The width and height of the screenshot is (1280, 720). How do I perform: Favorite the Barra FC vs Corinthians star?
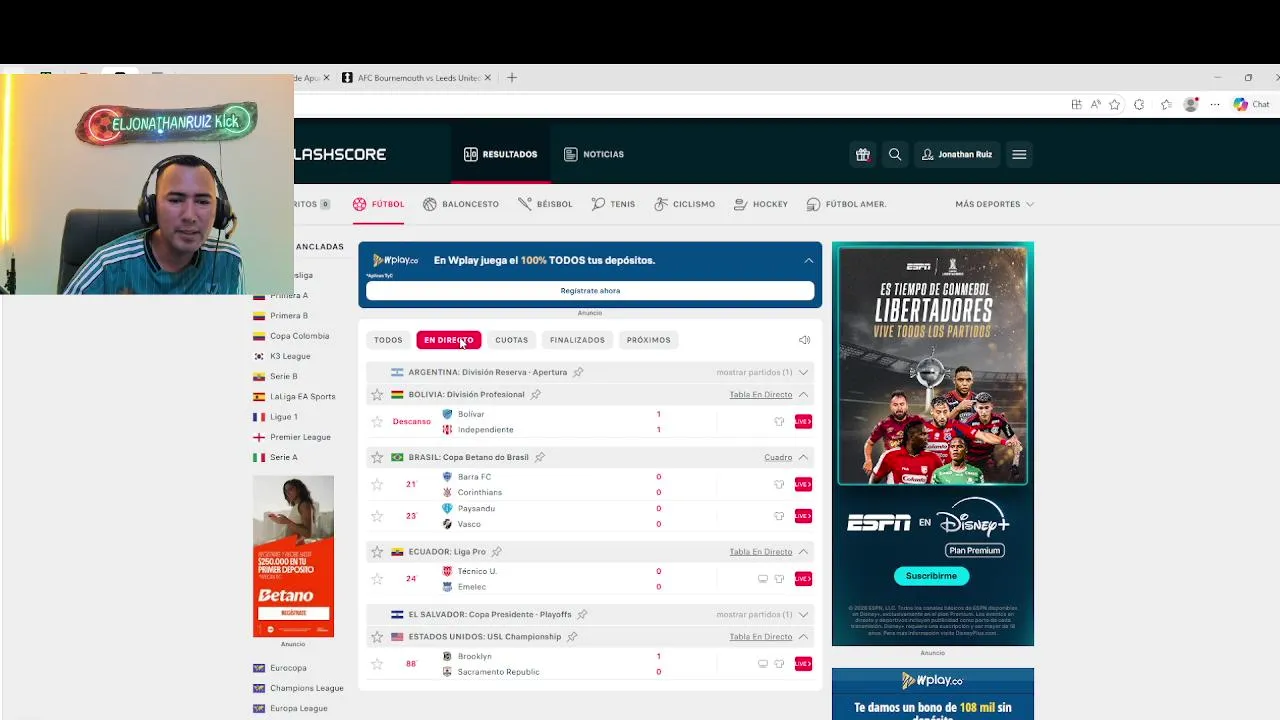(377, 484)
